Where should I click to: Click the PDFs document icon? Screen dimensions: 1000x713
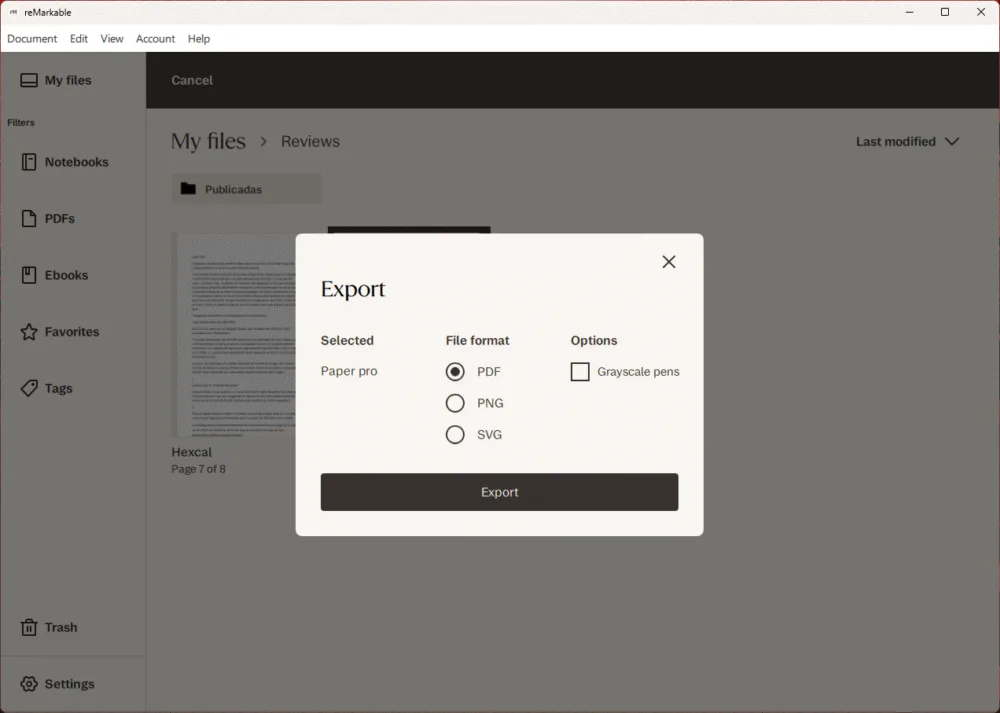[29, 219]
